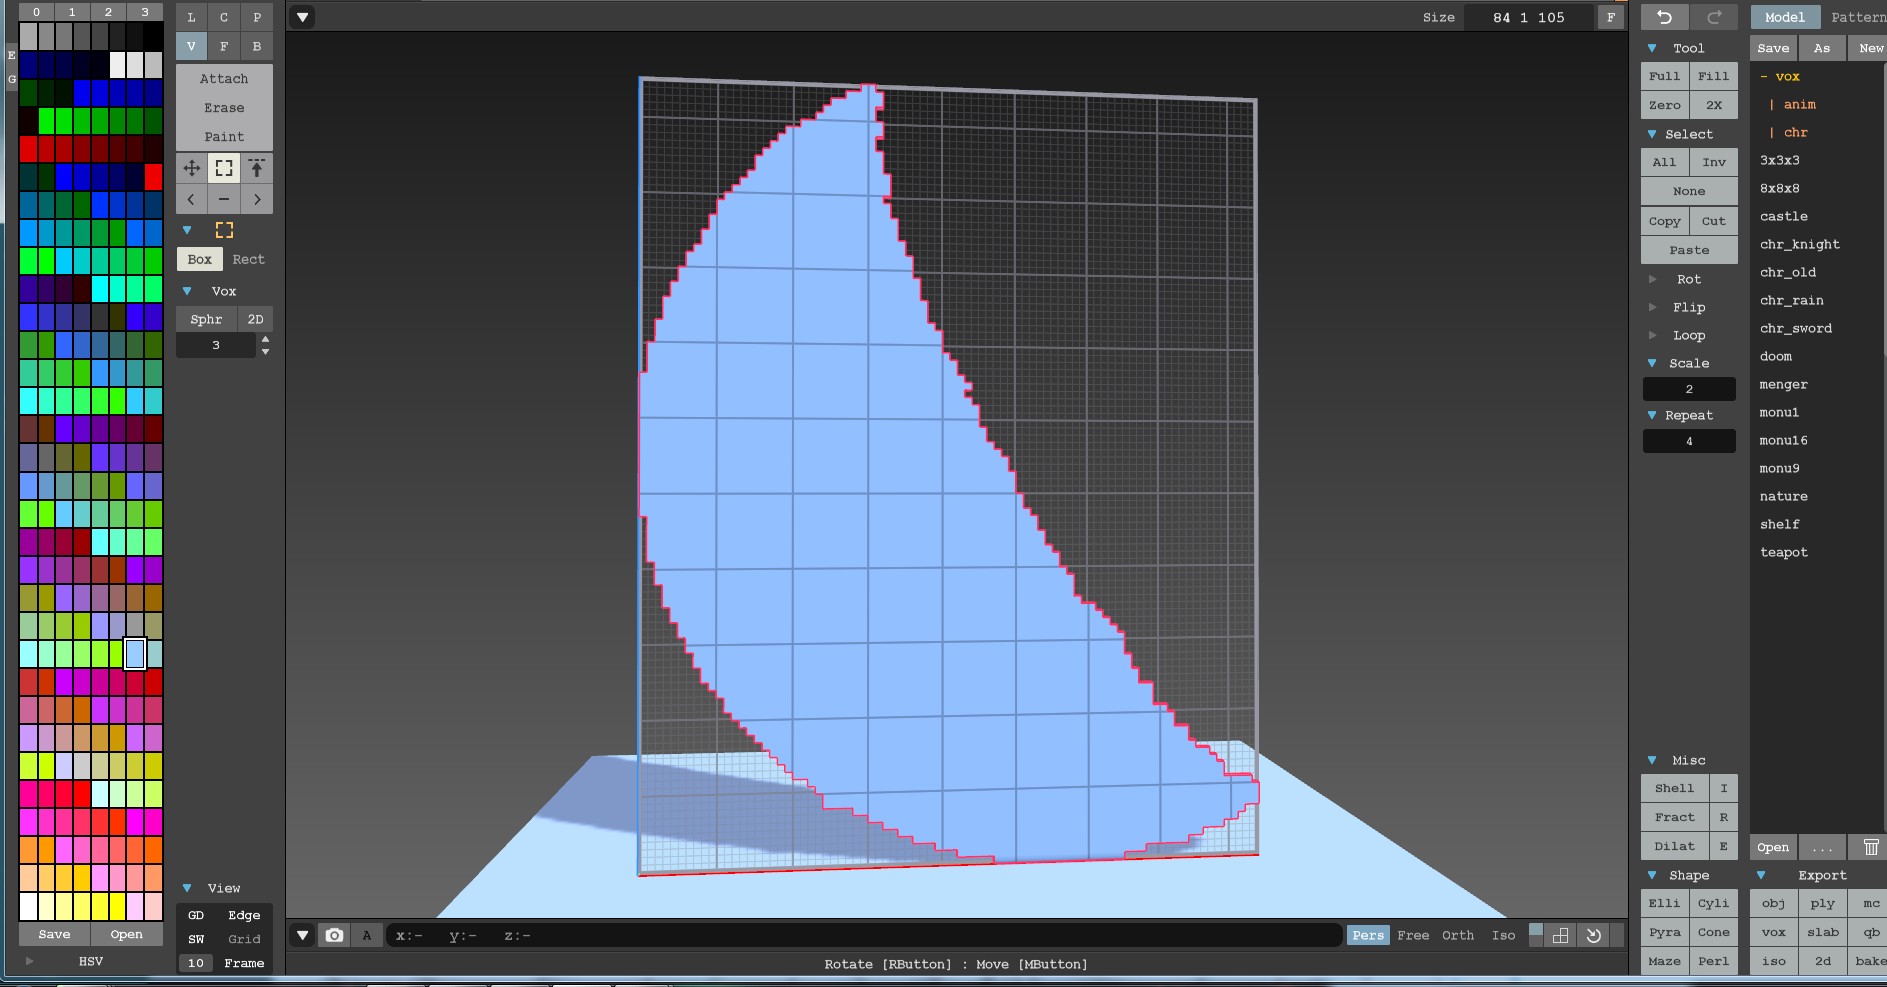Click the reset camera rotate icon
This screenshot has width=1887, height=987.
click(x=1594, y=935)
